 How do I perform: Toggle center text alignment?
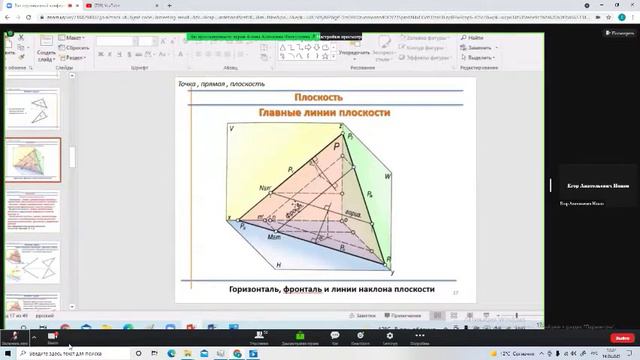(x=208, y=54)
